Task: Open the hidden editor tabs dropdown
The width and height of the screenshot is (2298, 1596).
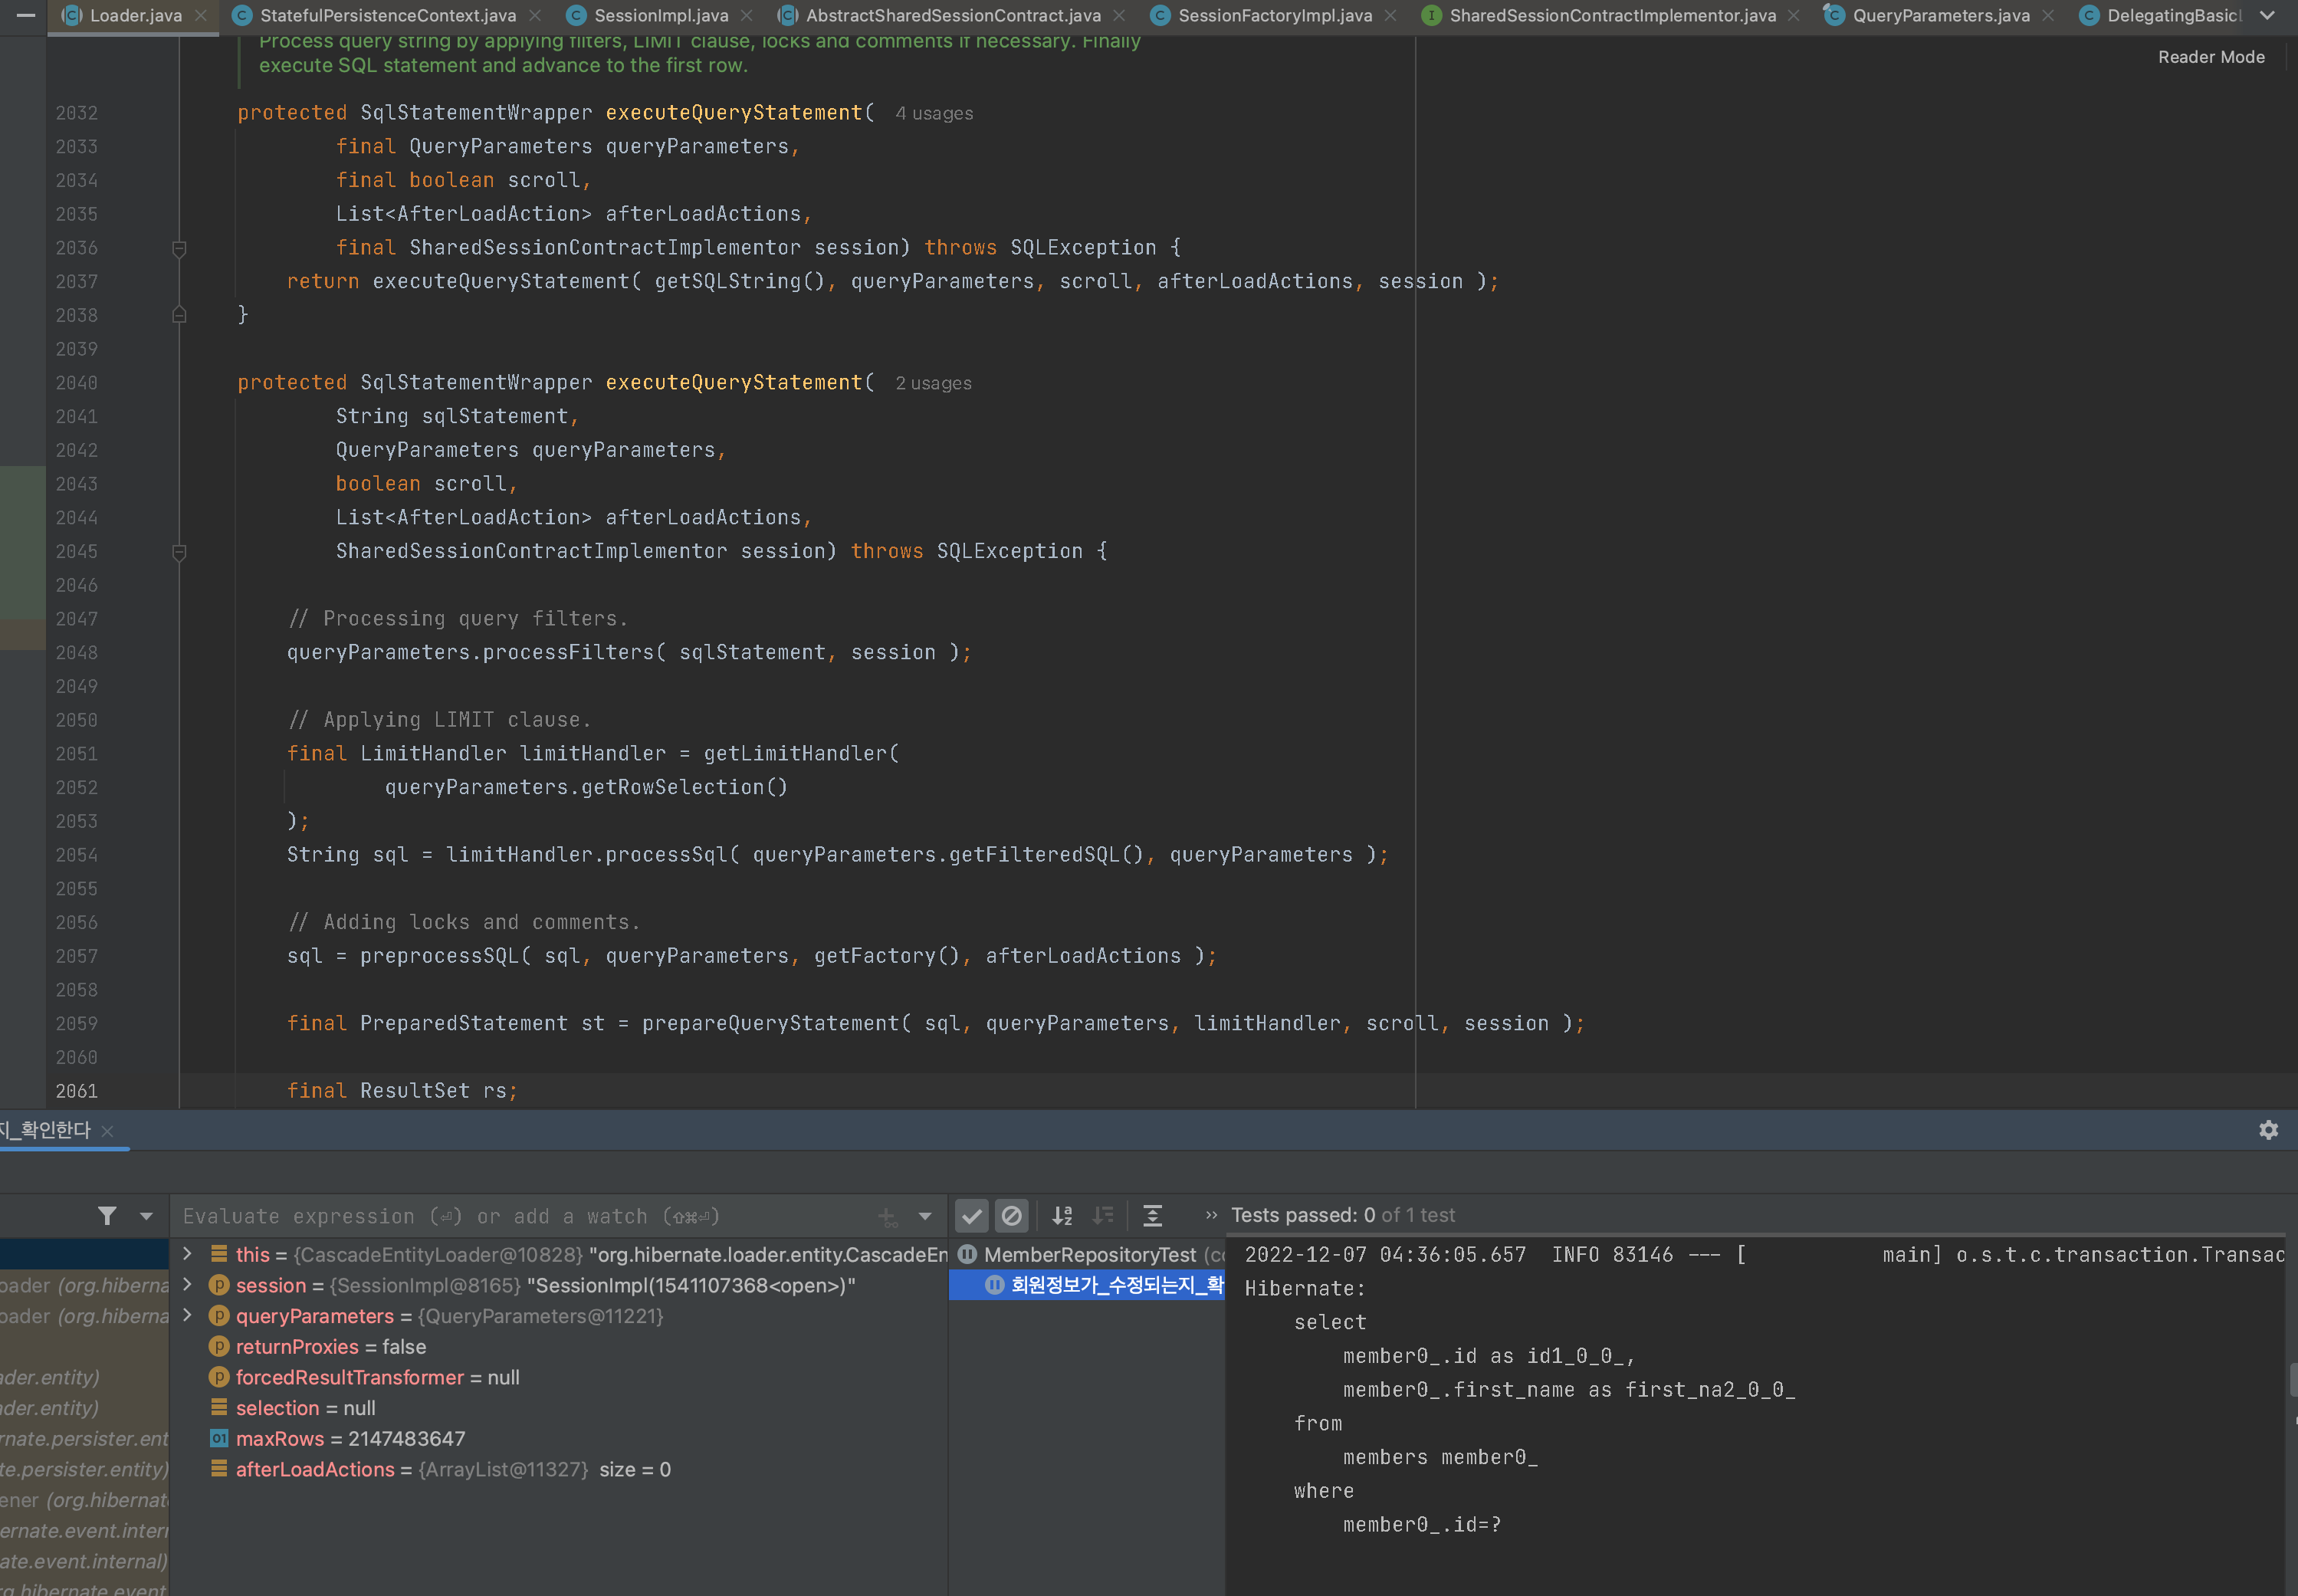Action: (2267, 15)
